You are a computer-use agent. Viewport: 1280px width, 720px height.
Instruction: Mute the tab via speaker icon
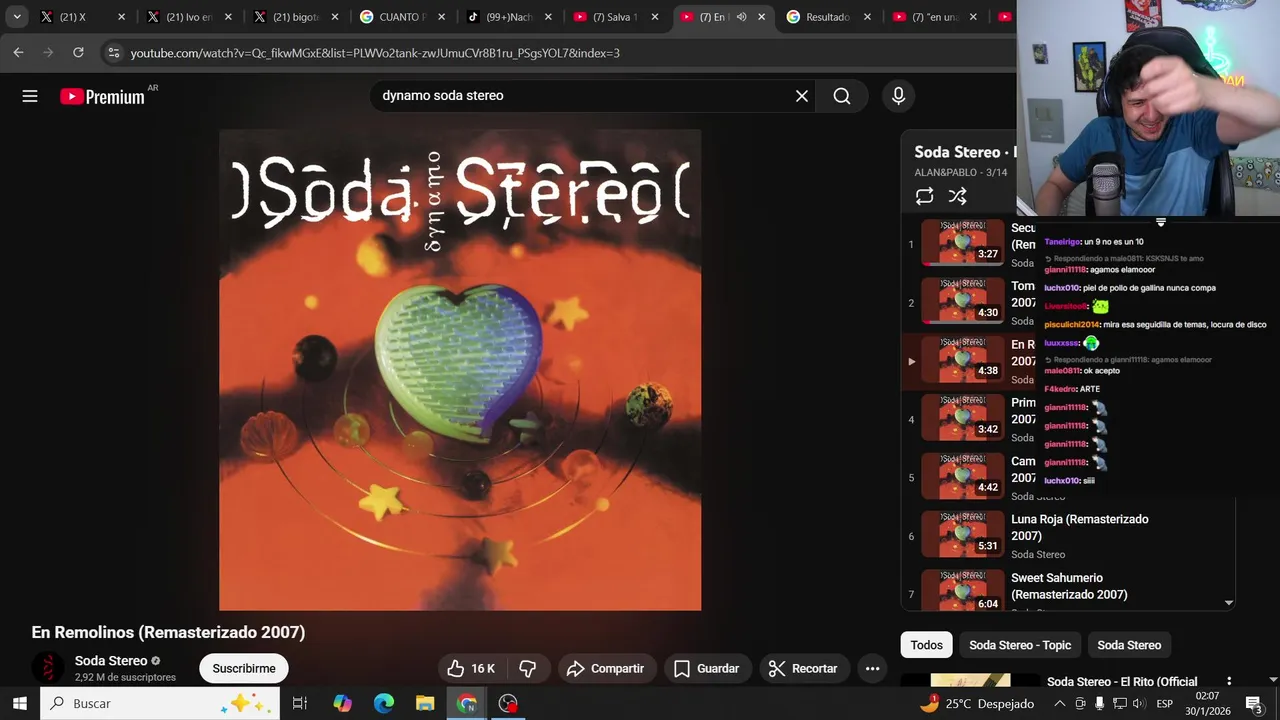click(x=741, y=17)
